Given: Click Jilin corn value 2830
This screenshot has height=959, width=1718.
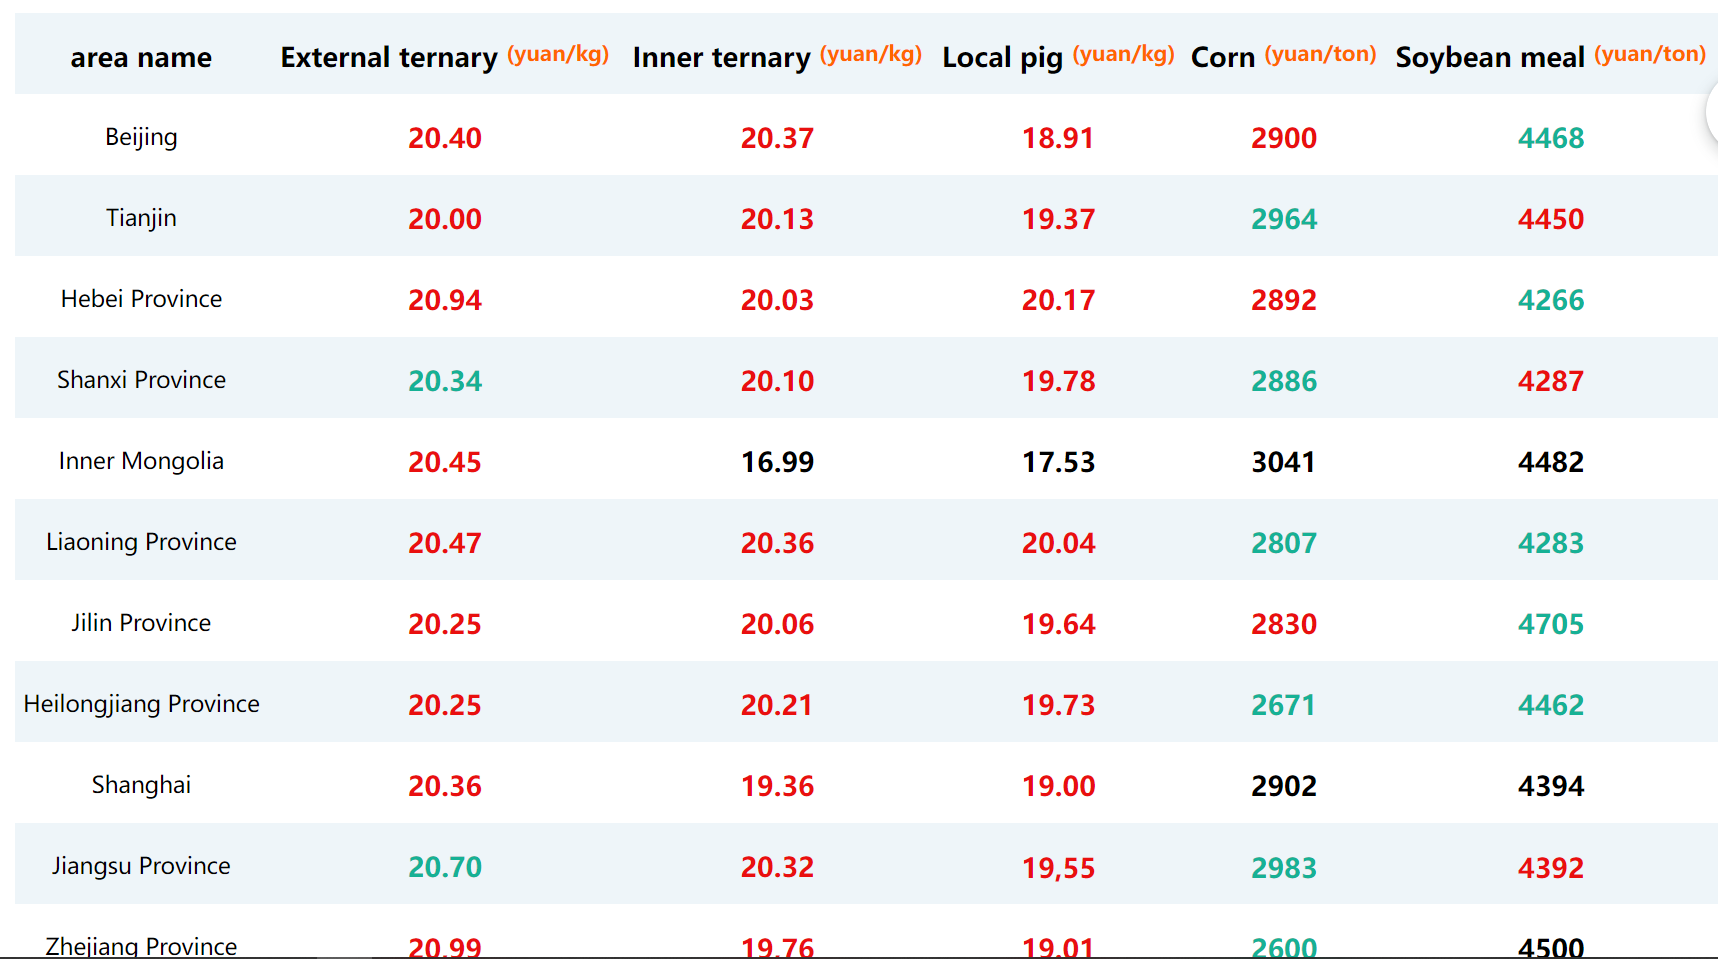Looking at the screenshot, I should click(x=1284, y=624).
